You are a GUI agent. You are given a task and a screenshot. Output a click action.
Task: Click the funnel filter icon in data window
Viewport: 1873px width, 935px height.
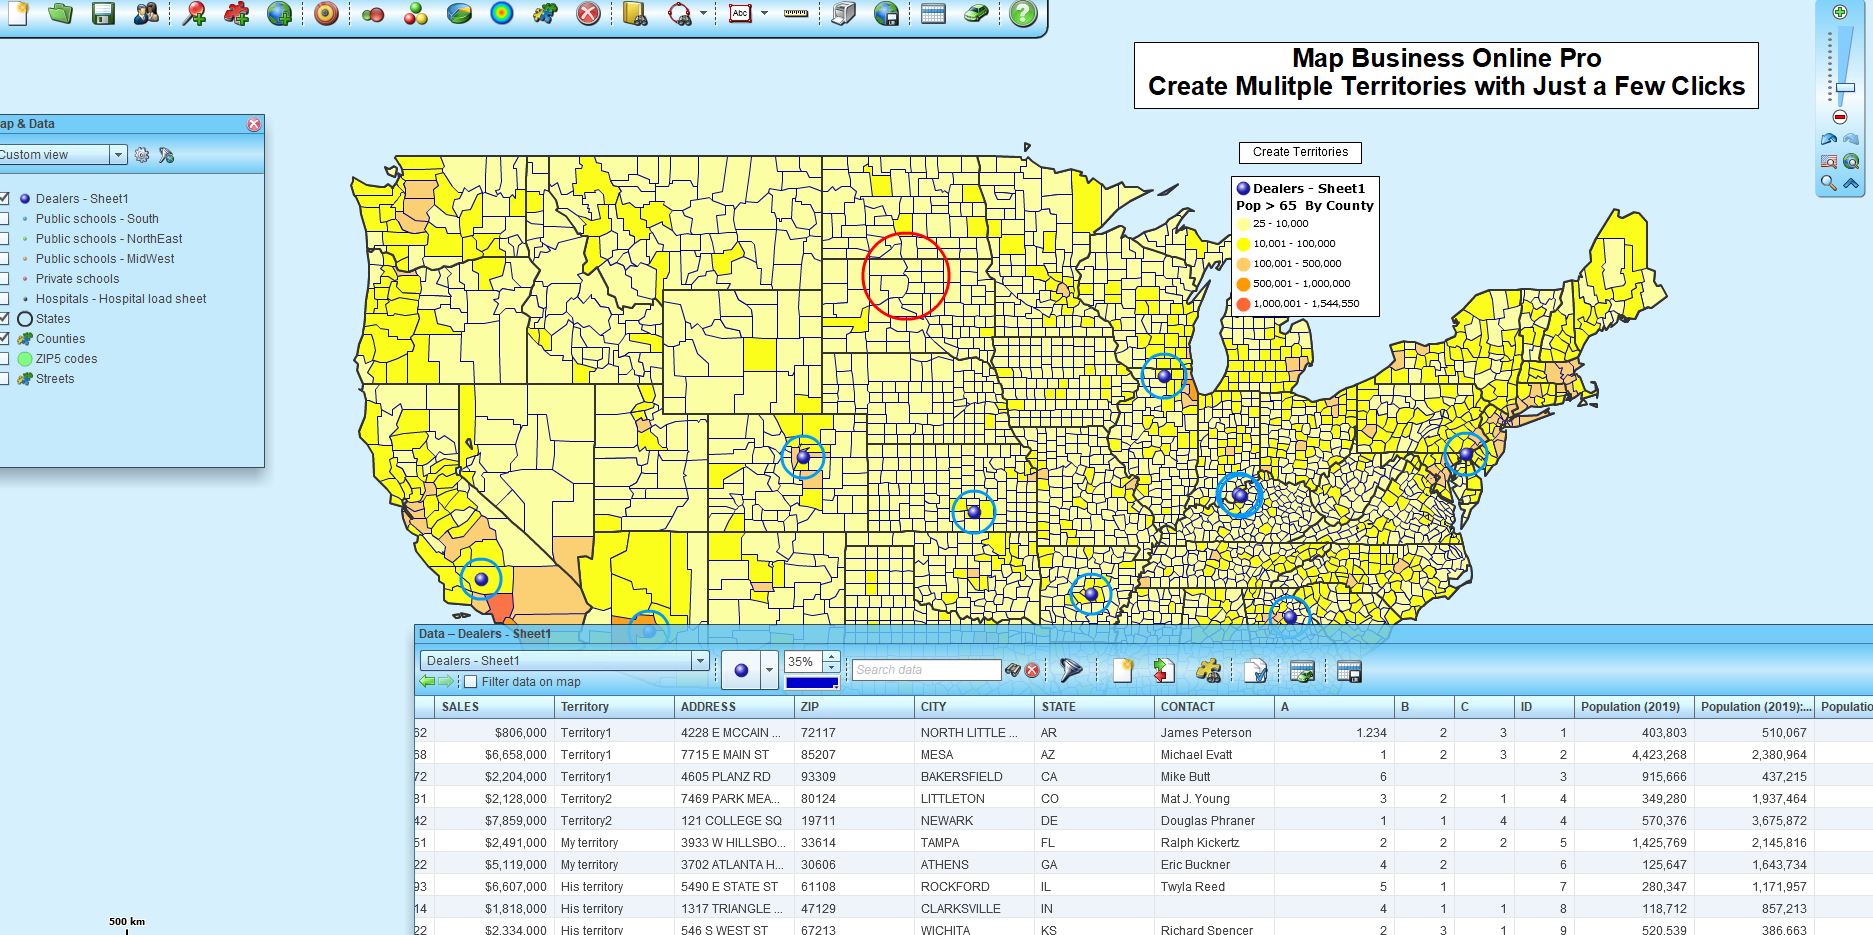pyautogui.click(x=1071, y=670)
